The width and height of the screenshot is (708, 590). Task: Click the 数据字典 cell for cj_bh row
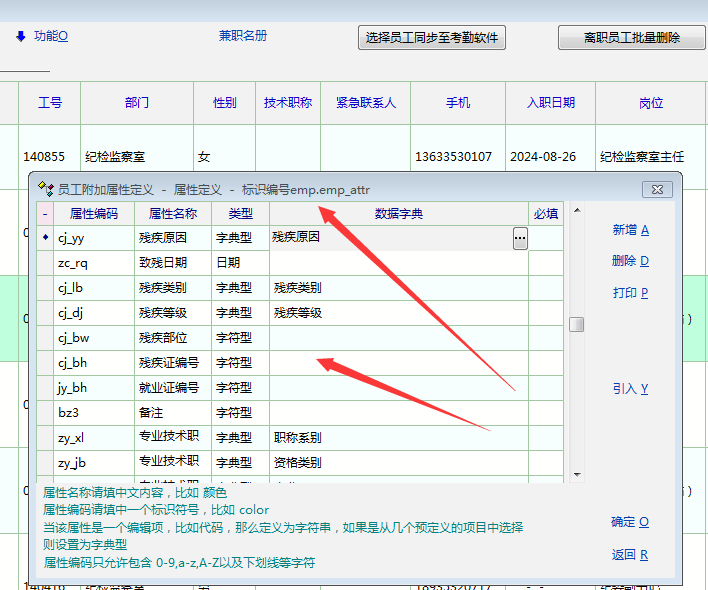tap(398, 363)
